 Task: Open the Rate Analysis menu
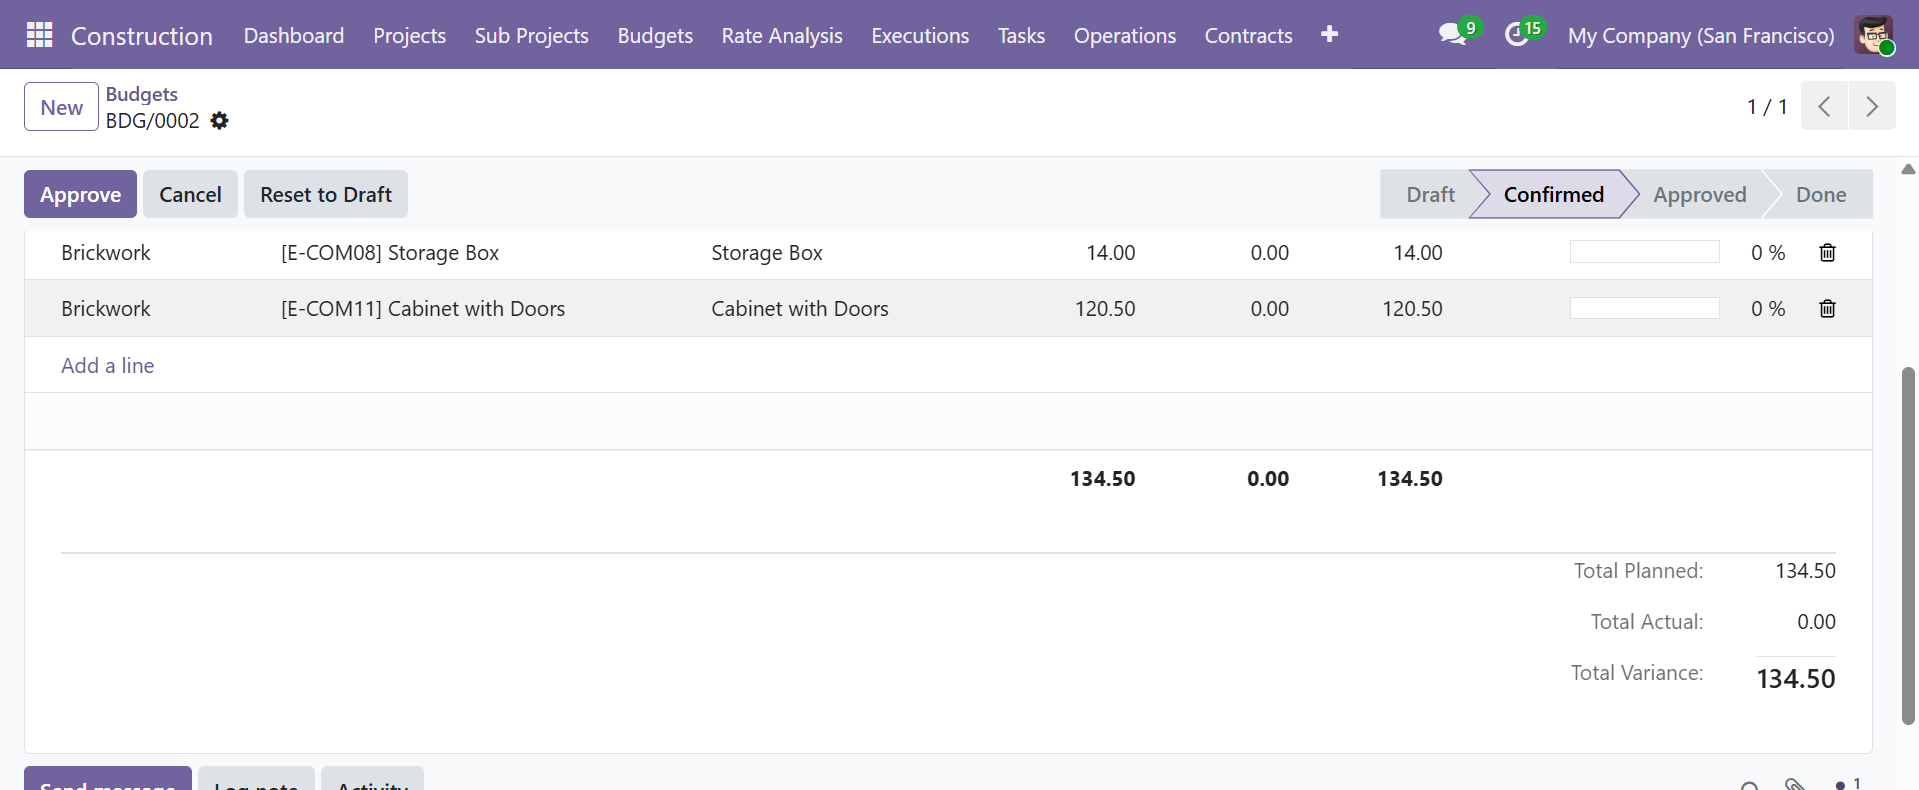point(781,36)
